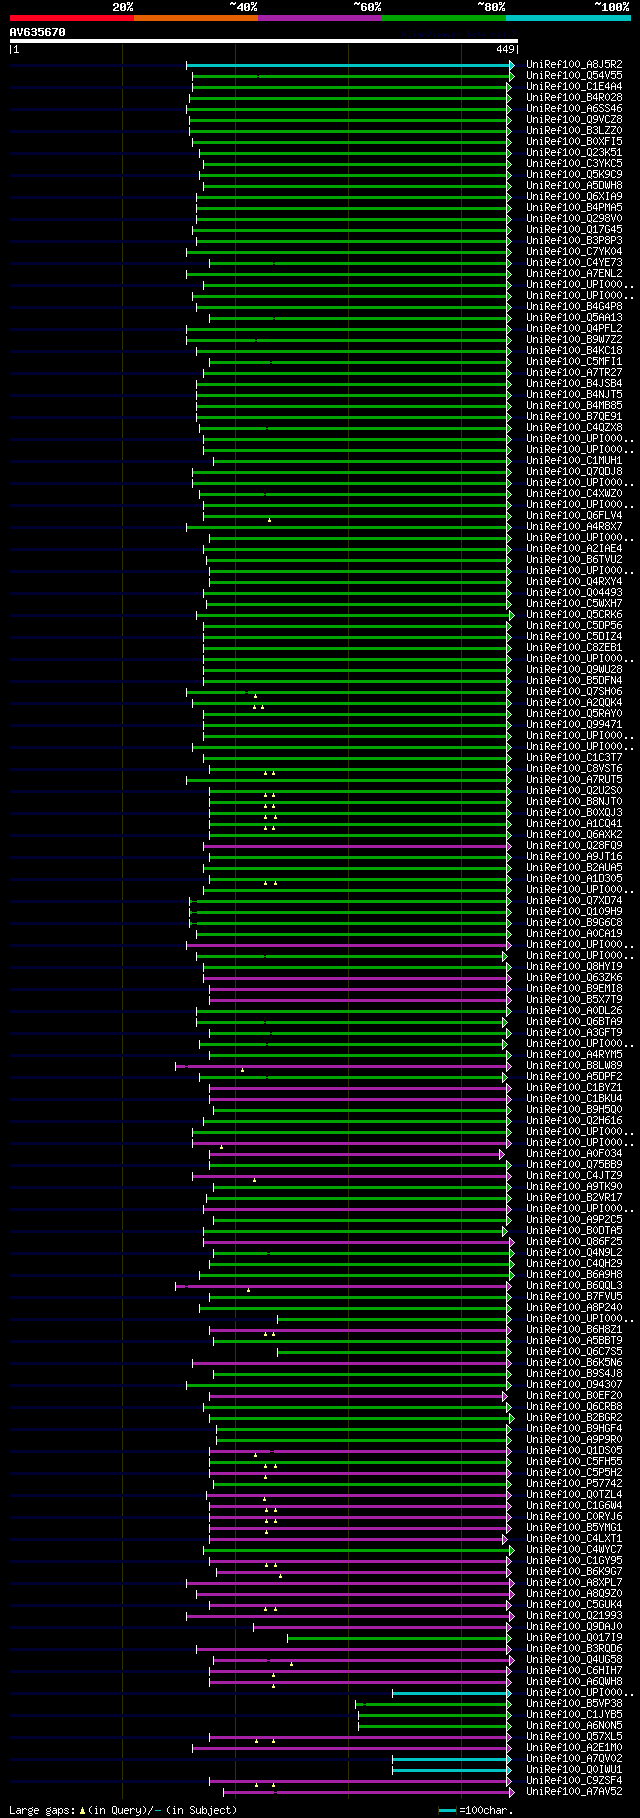
Task: Select hit label UniRef100_O94307
Action: coord(574,1384)
